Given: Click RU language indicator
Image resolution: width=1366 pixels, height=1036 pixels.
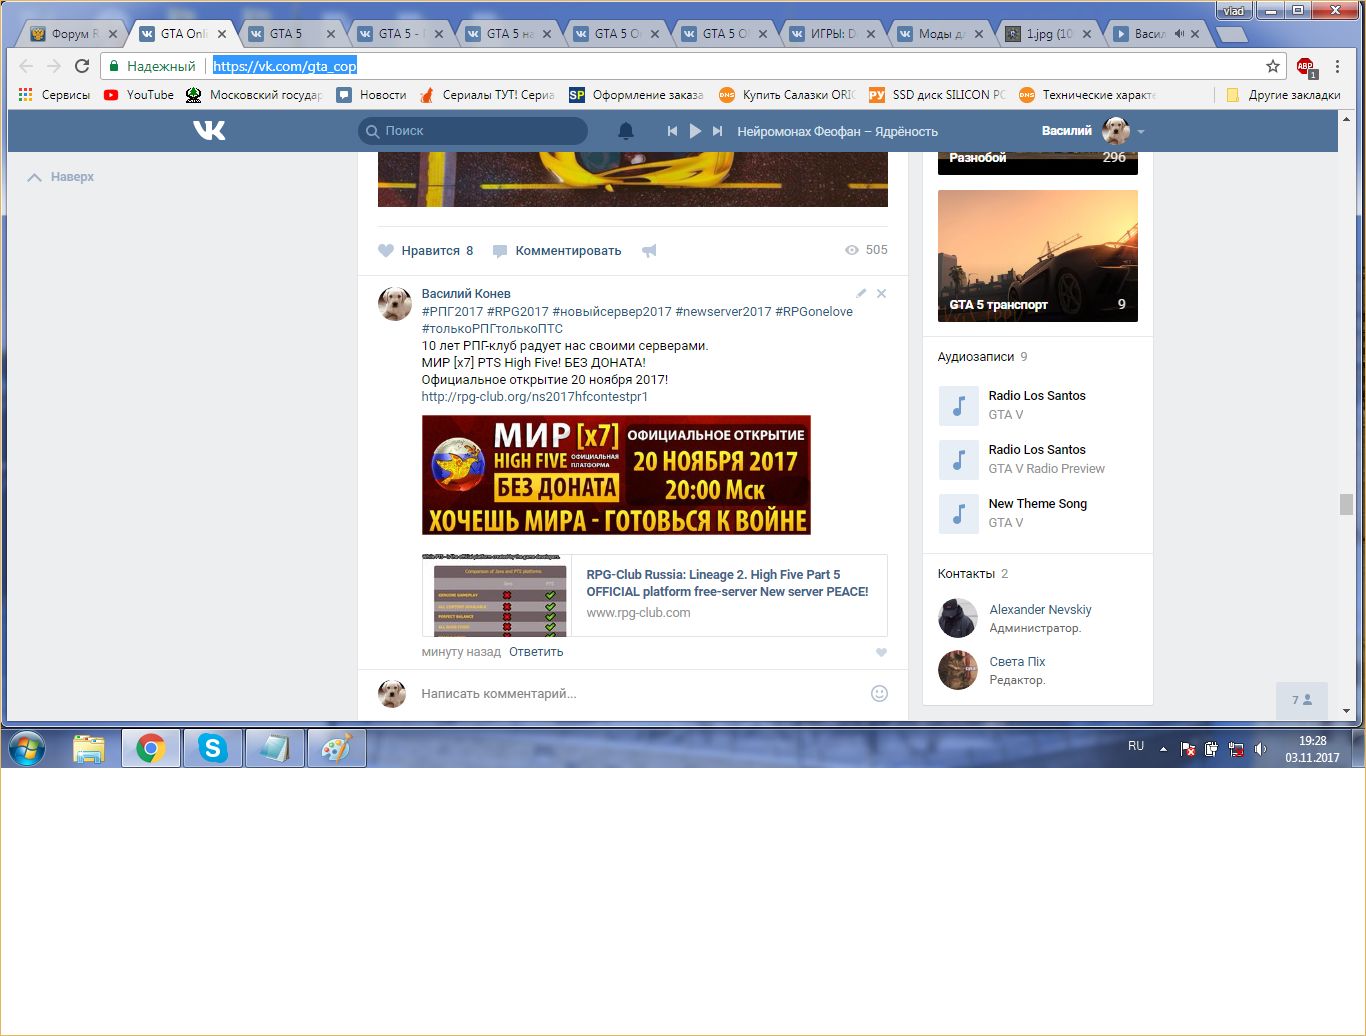Looking at the screenshot, I should tap(1136, 746).
